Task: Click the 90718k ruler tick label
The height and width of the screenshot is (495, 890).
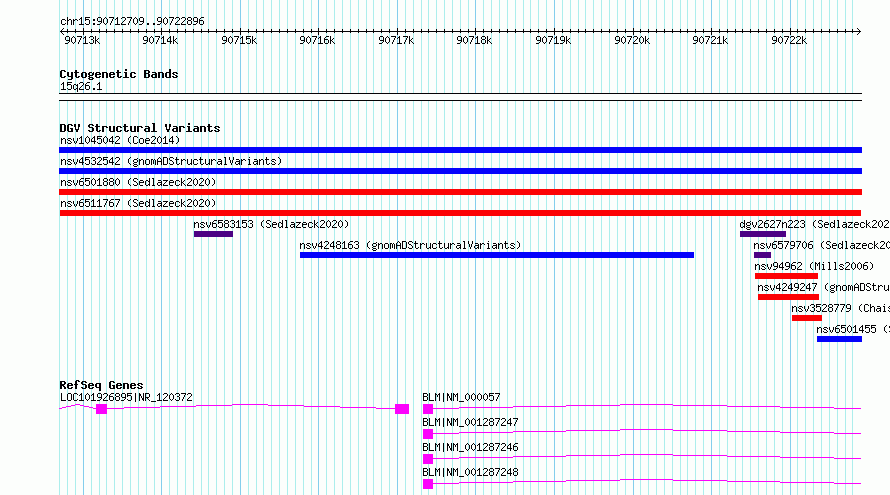Action: point(475,40)
